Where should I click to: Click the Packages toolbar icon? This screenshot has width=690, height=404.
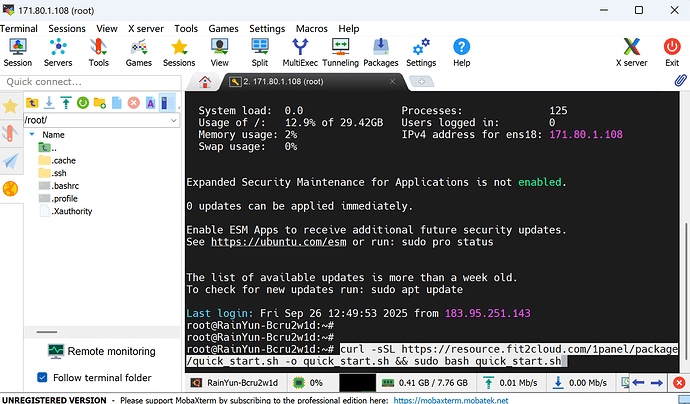[x=380, y=52]
